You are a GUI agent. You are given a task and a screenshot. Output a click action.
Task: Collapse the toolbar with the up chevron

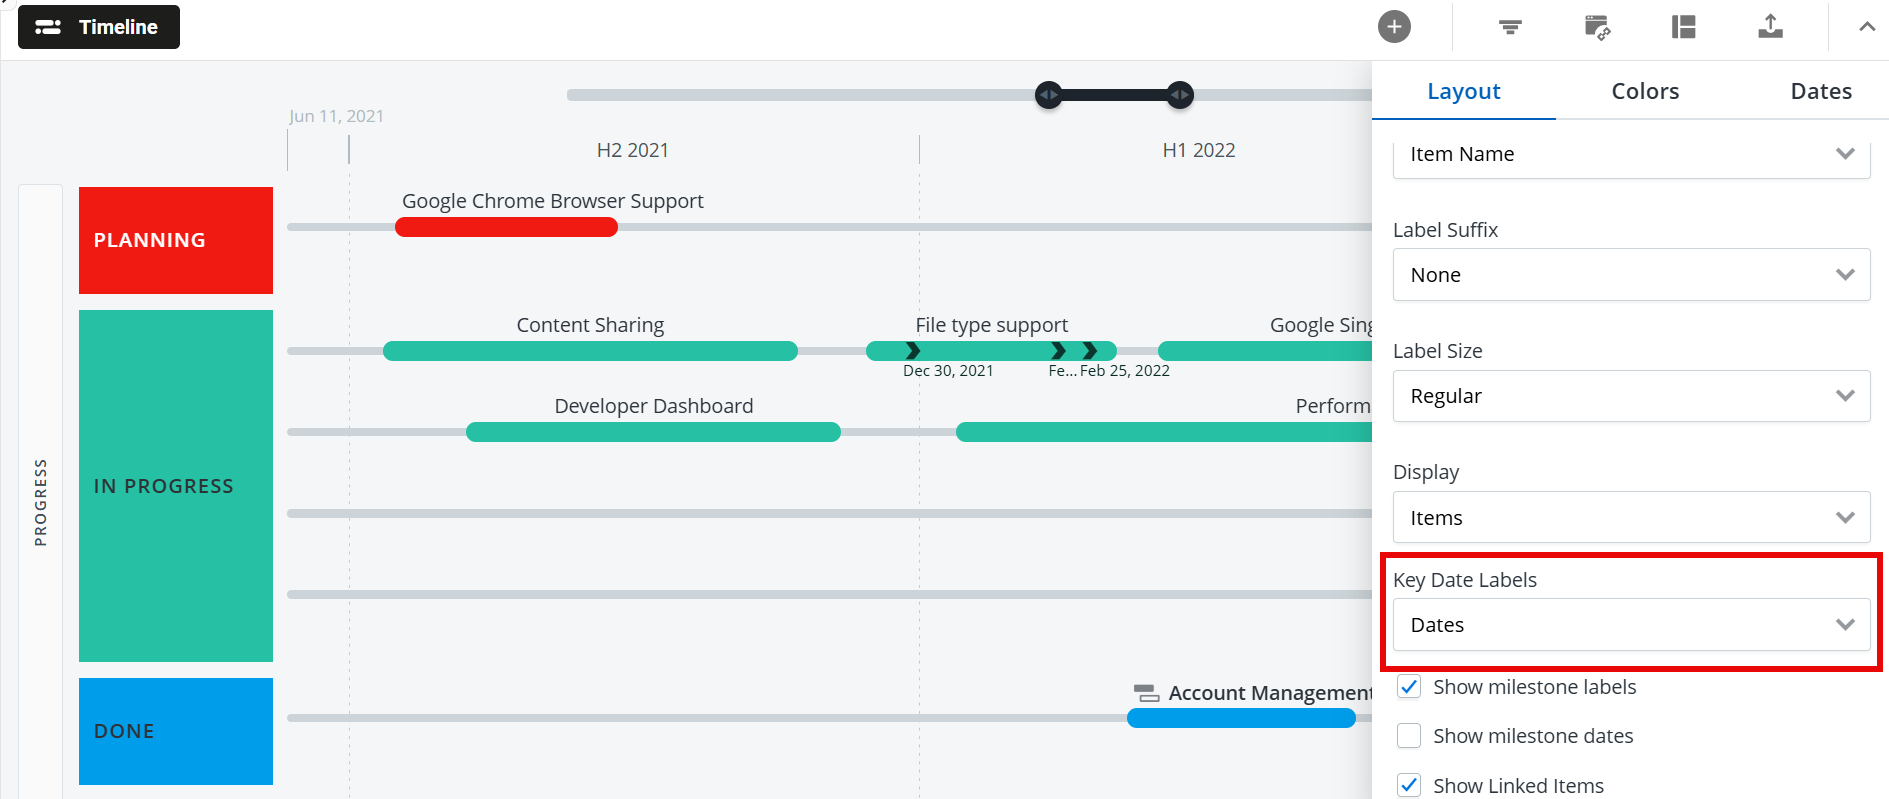click(x=1866, y=27)
